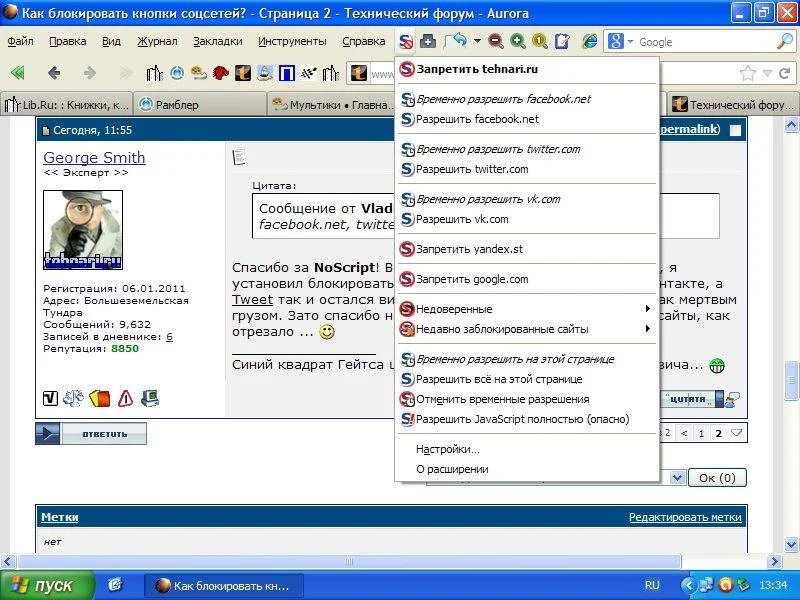Tick the post selection checkbox
This screenshot has width=800, height=600.
click(735, 130)
